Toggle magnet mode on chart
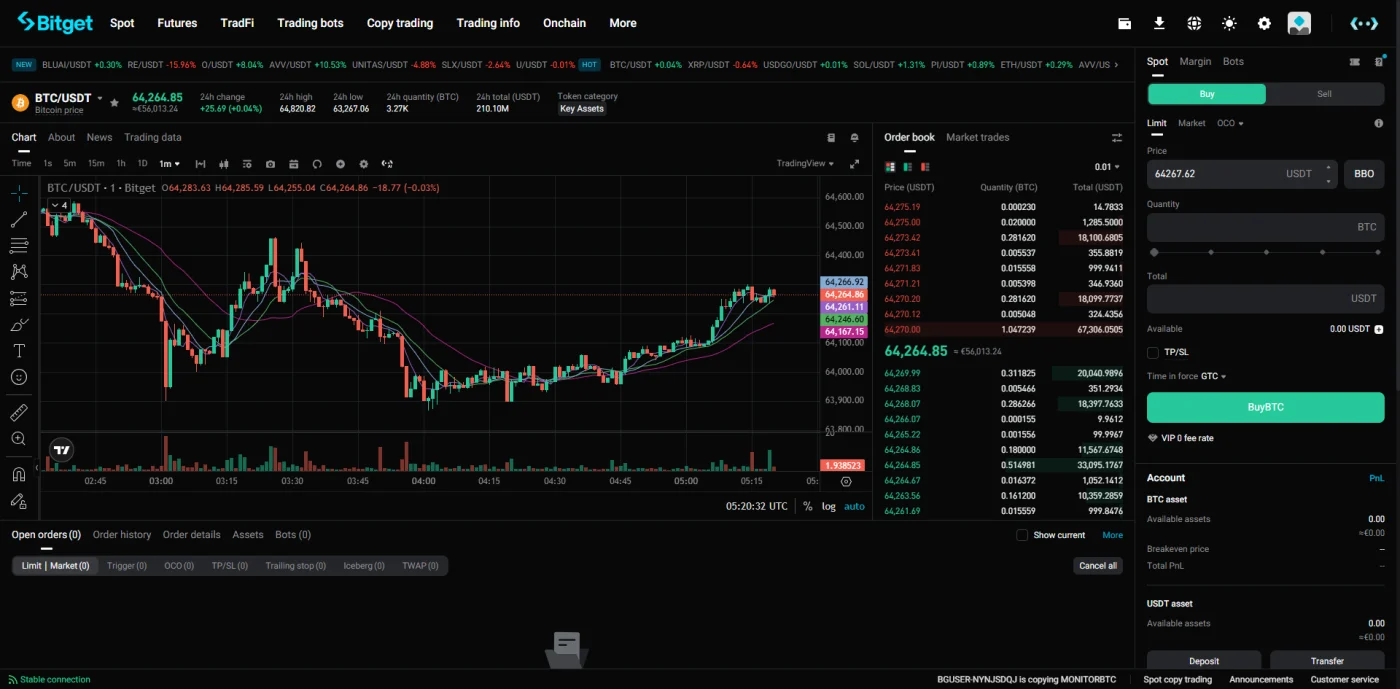The height and width of the screenshot is (689, 1400). pyautogui.click(x=19, y=474)
